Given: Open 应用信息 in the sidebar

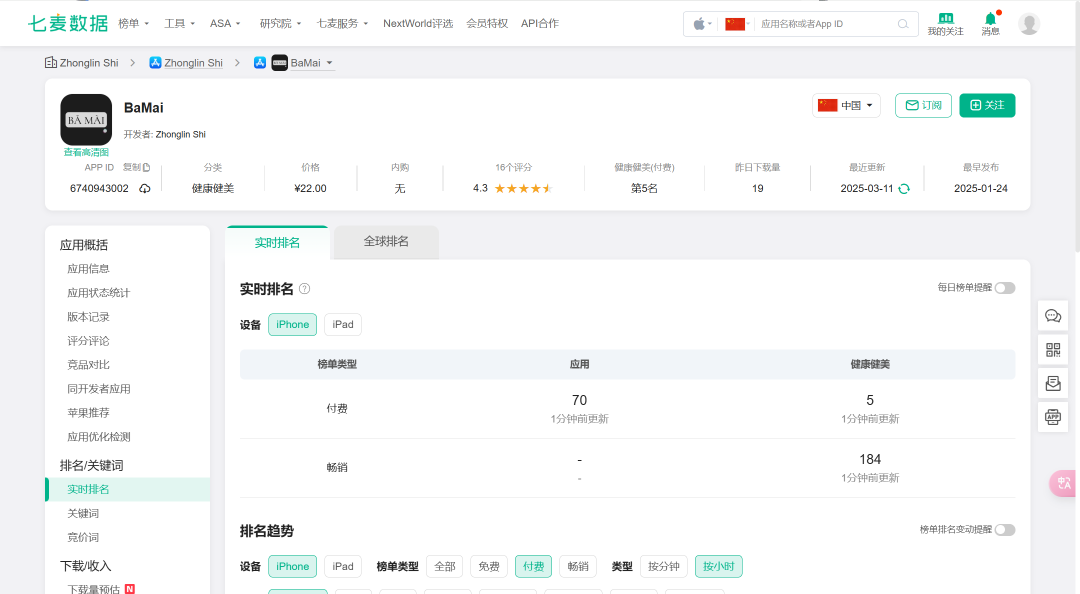Looking at the screenshot, I should [x=88, y=269].
